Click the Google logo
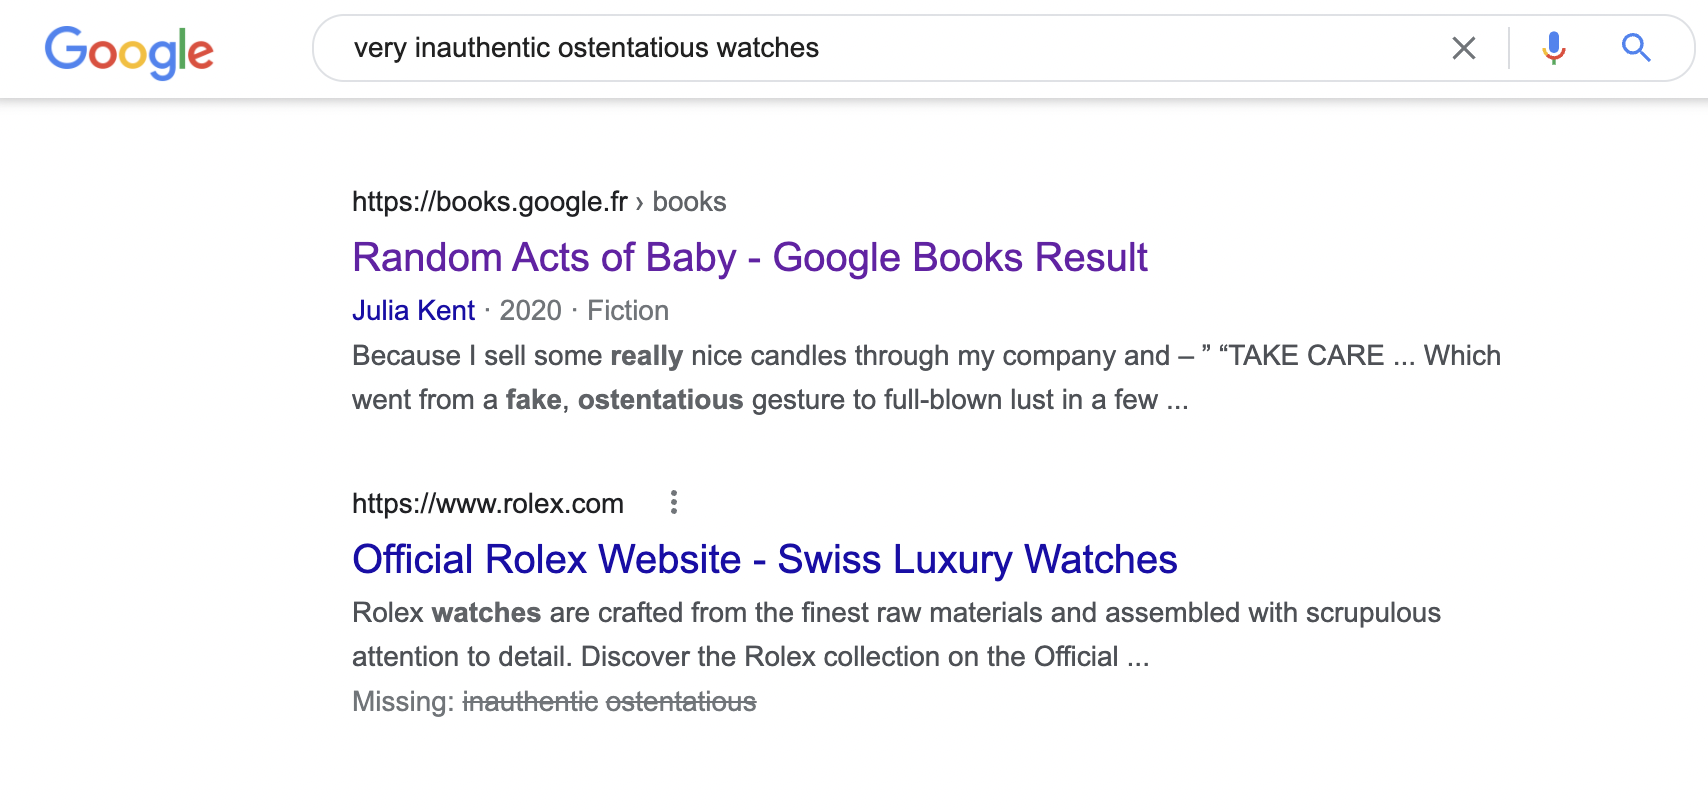This screenshot has height=810, width=1708. 129,51
